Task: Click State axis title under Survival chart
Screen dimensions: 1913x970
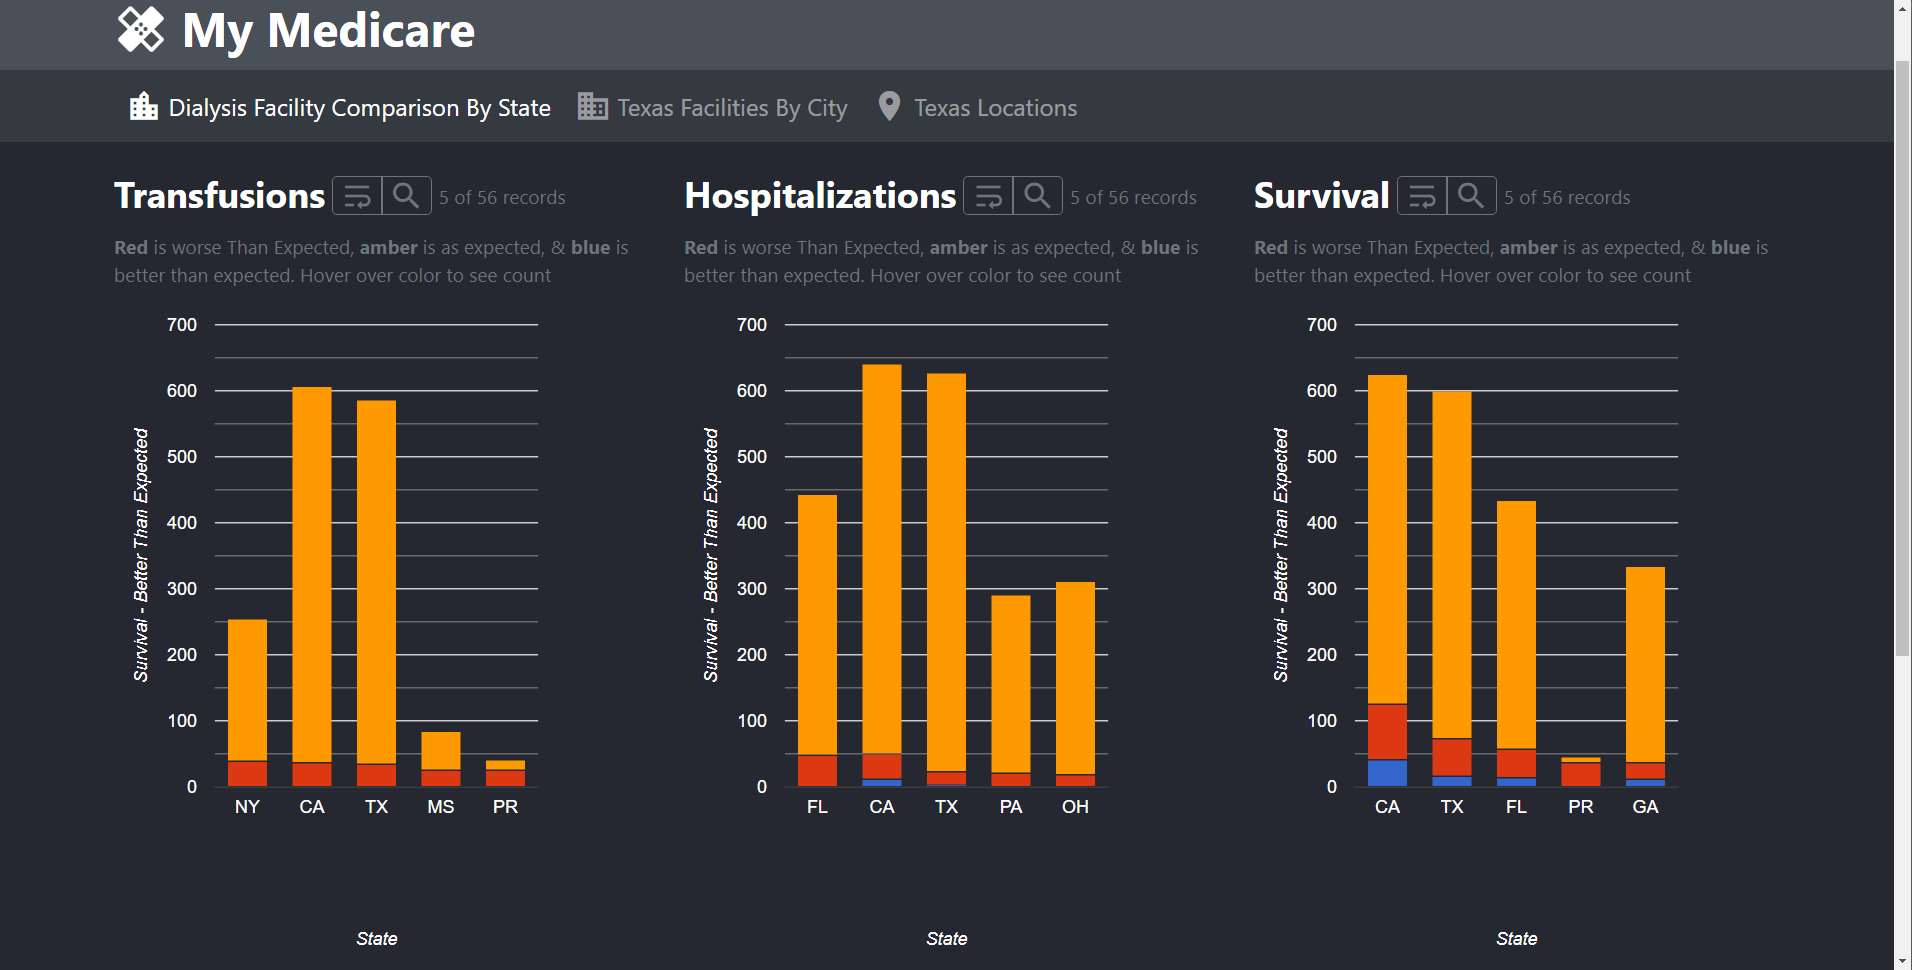Action: pos(1517,939)
